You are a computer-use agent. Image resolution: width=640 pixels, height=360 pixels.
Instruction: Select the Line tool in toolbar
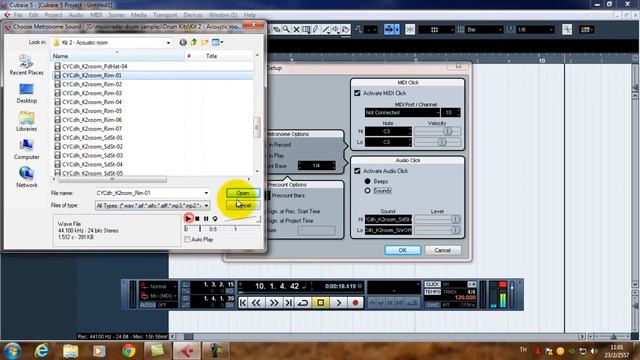326,29
